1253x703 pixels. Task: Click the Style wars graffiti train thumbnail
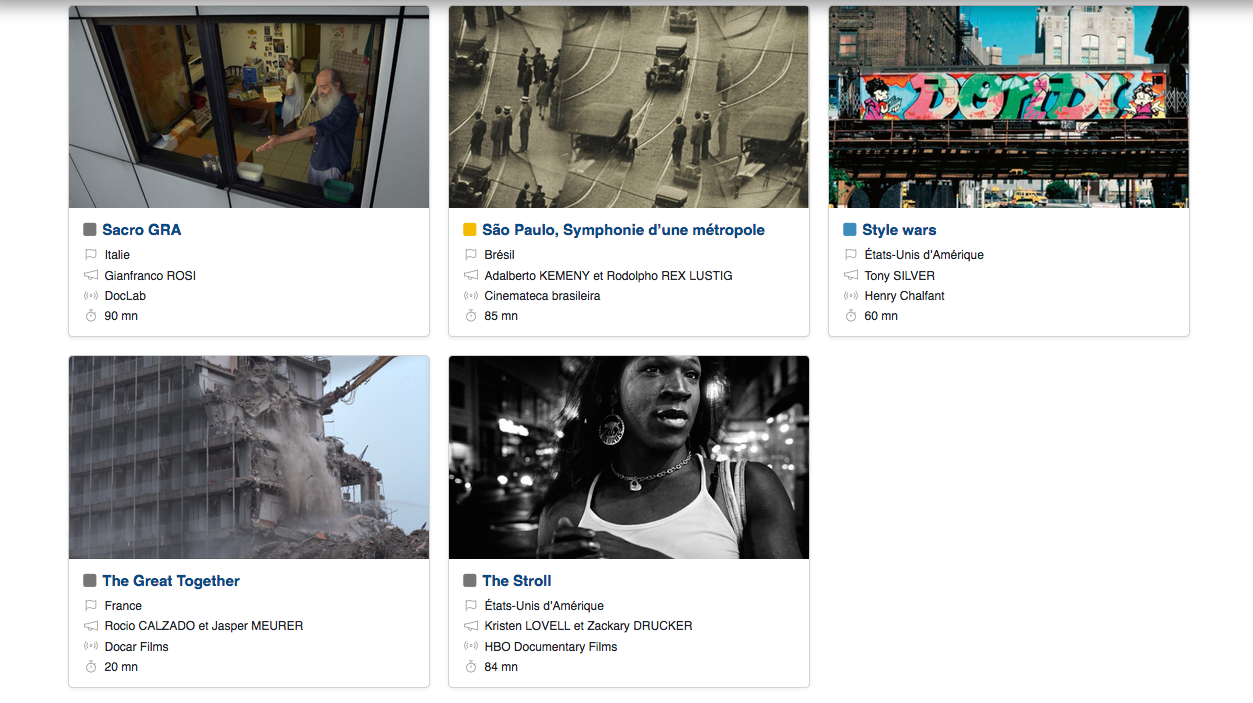(x=1009, y=107)
